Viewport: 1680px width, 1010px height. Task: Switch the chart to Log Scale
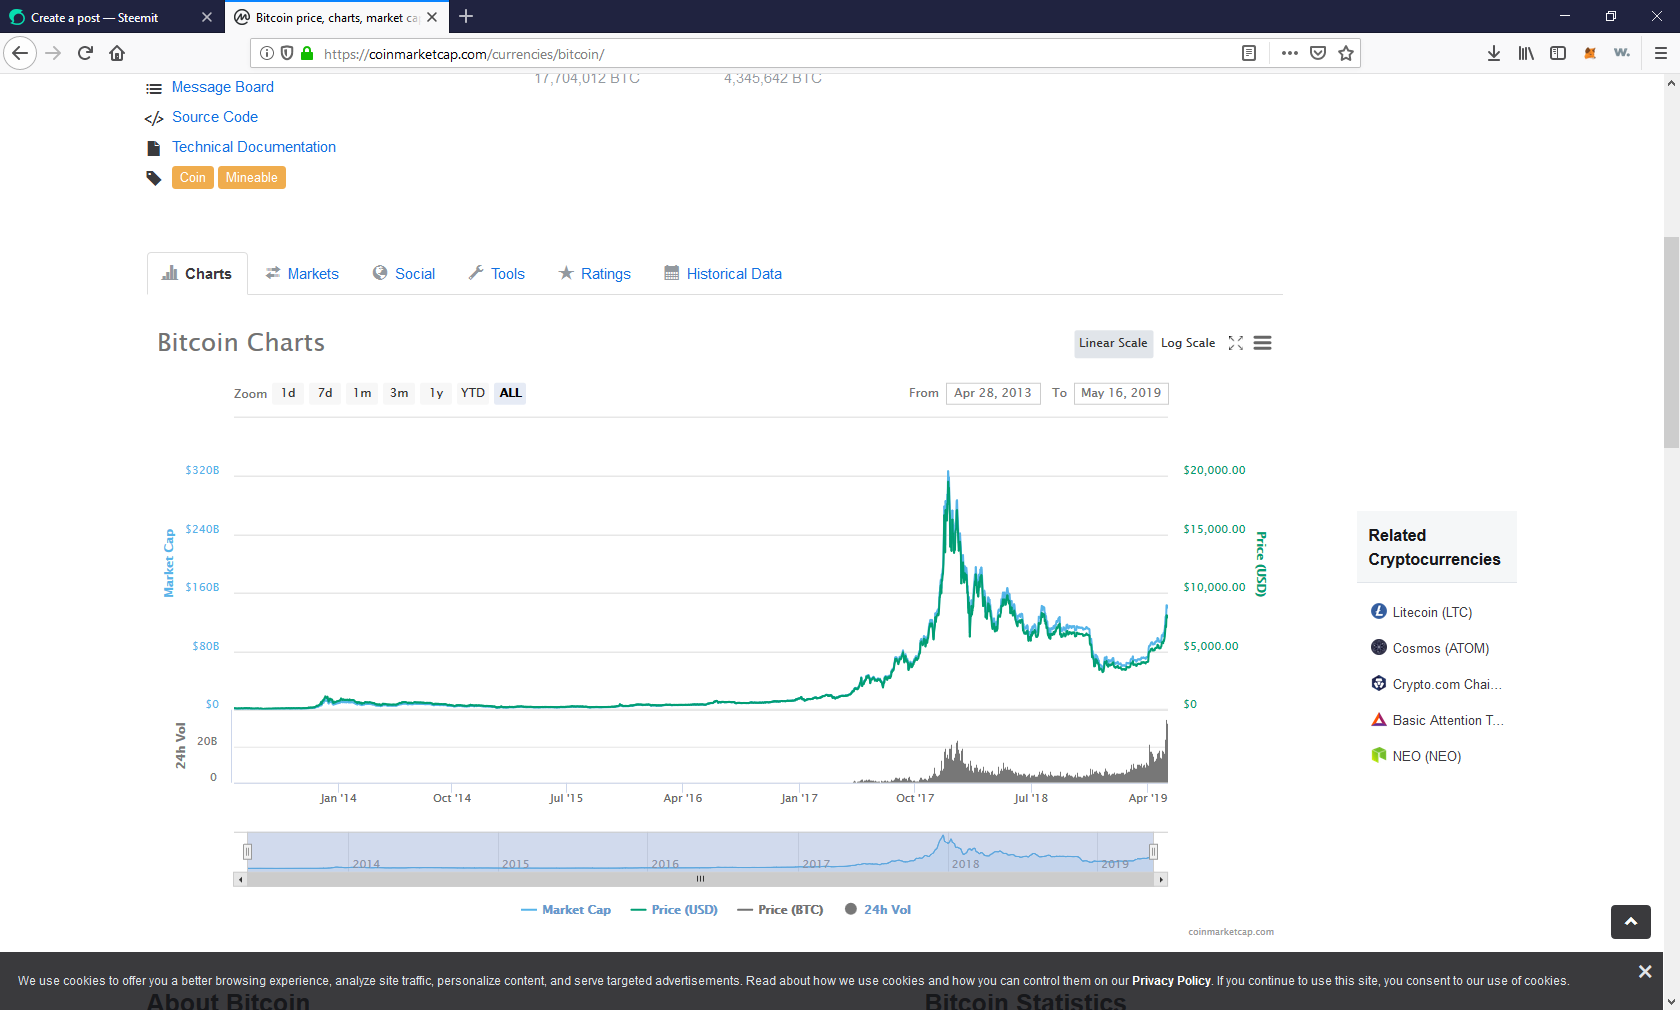pos(1188,343)
